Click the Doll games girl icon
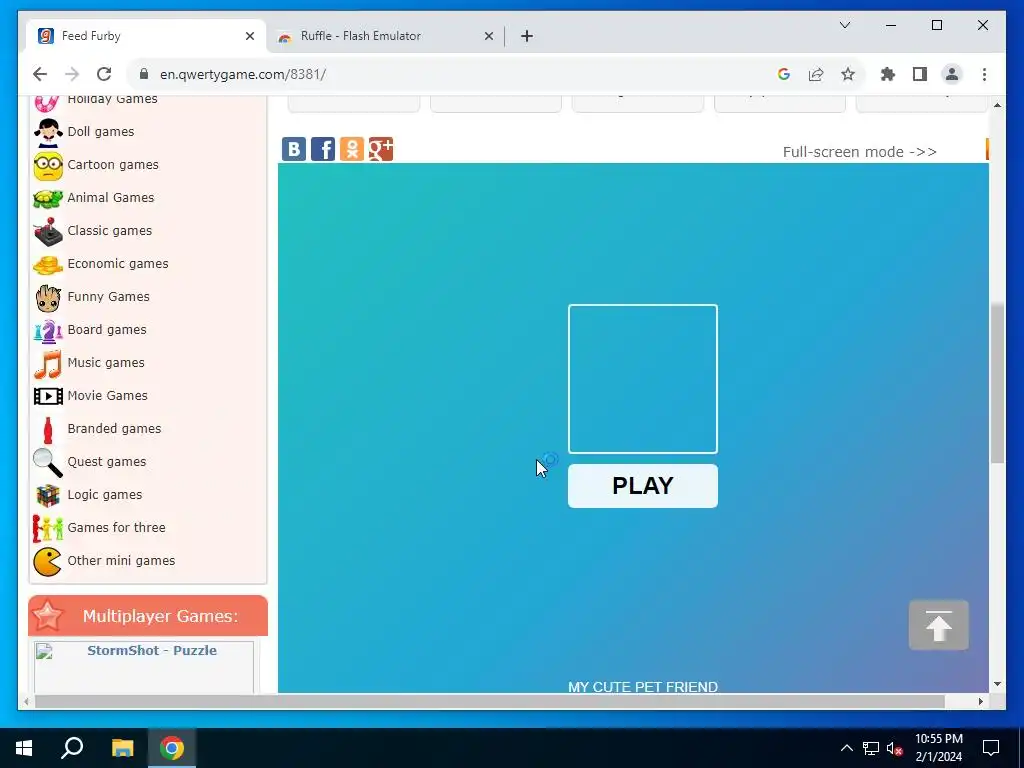This screenshot has width=1024, height=768. 48,132
